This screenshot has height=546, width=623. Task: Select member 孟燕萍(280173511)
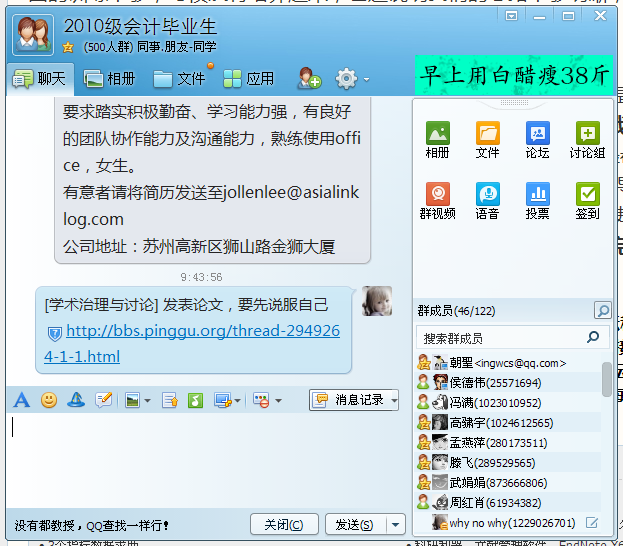click(508, 443)
